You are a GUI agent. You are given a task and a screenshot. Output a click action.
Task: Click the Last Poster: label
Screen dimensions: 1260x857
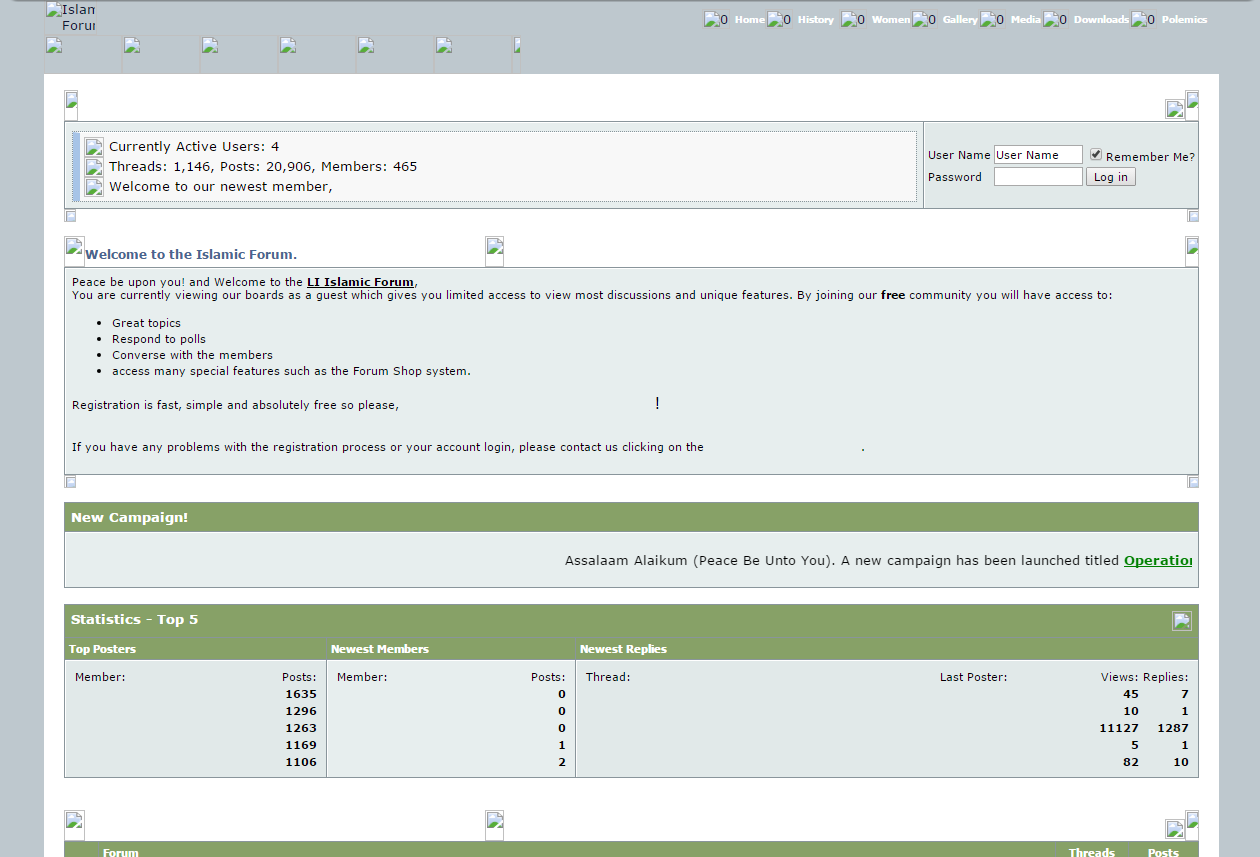click(x=974, y=677)
